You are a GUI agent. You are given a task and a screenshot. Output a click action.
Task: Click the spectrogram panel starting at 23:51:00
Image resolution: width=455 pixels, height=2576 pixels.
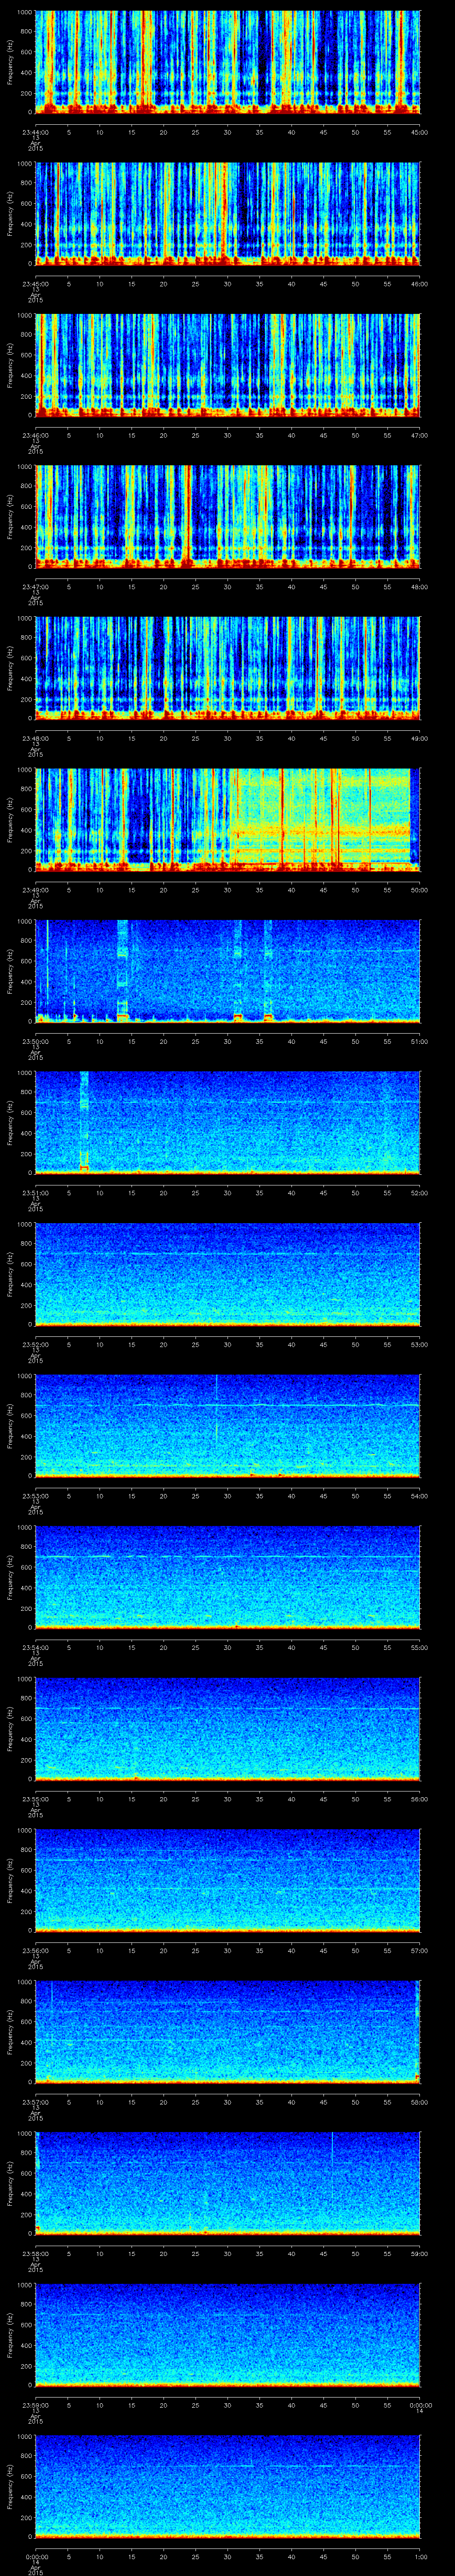(228, 1123)
